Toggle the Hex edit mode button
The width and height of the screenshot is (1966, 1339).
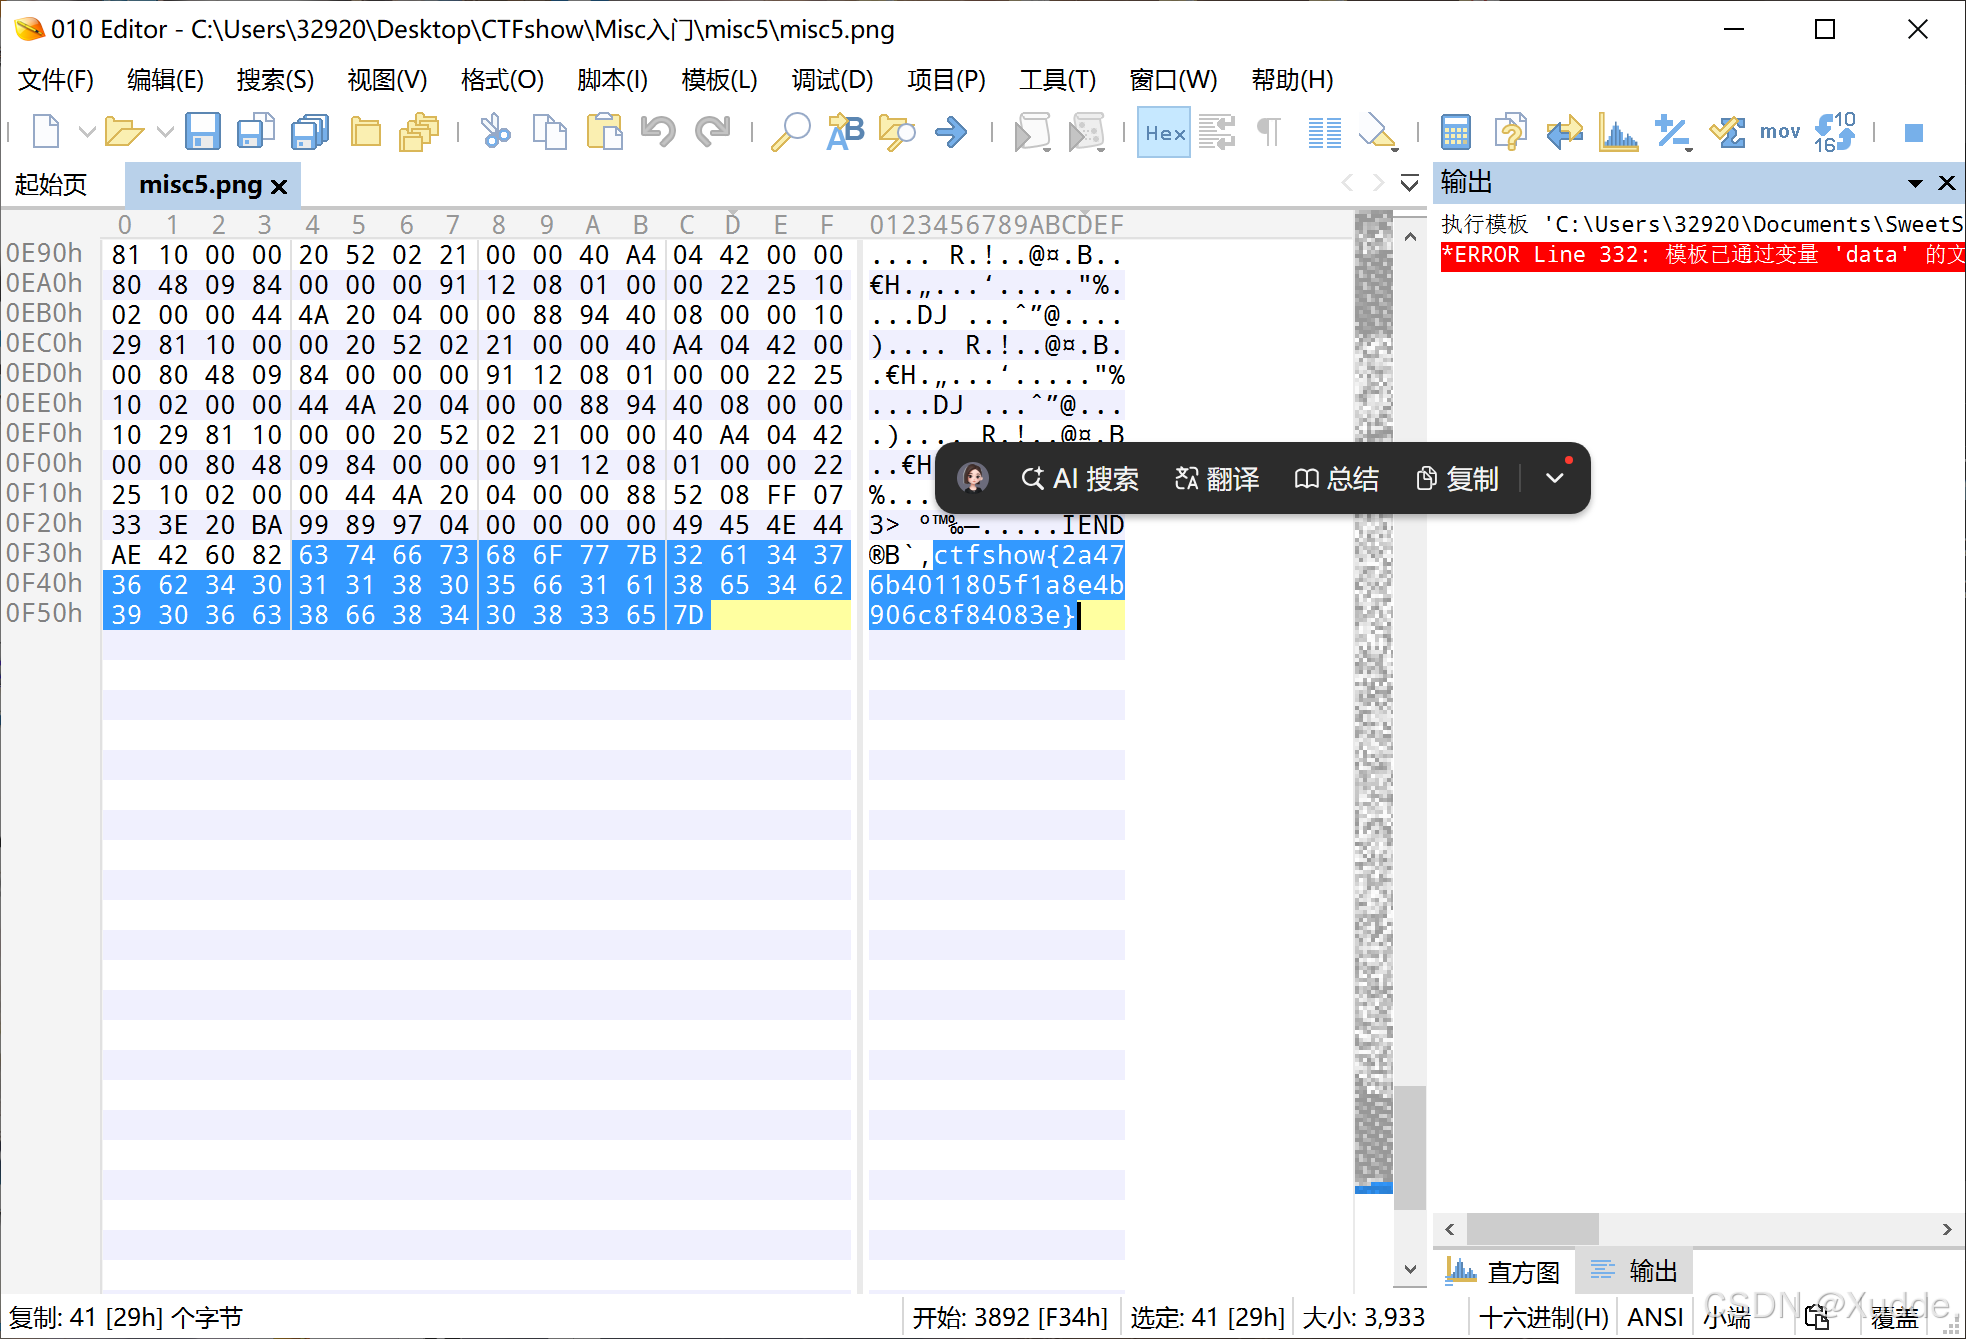click(x=1163, y=131)
